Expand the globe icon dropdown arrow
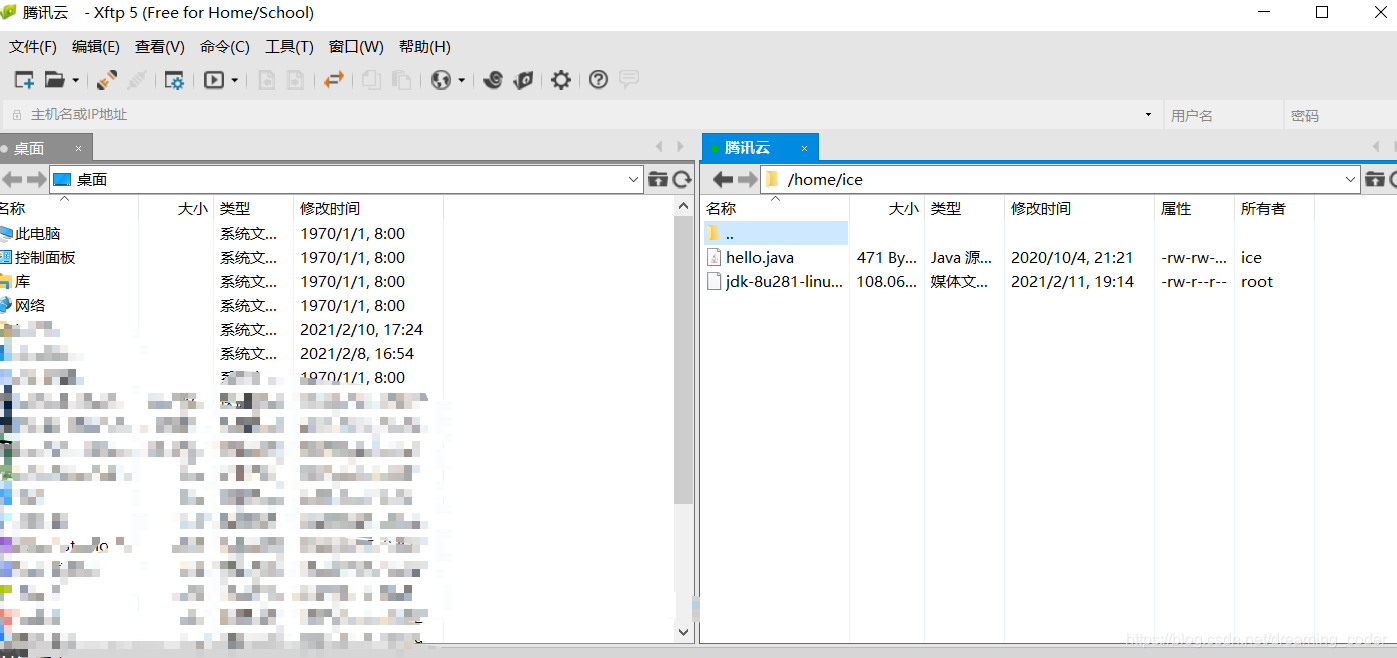Screen dimensions: 1397x658 [461, 81]
